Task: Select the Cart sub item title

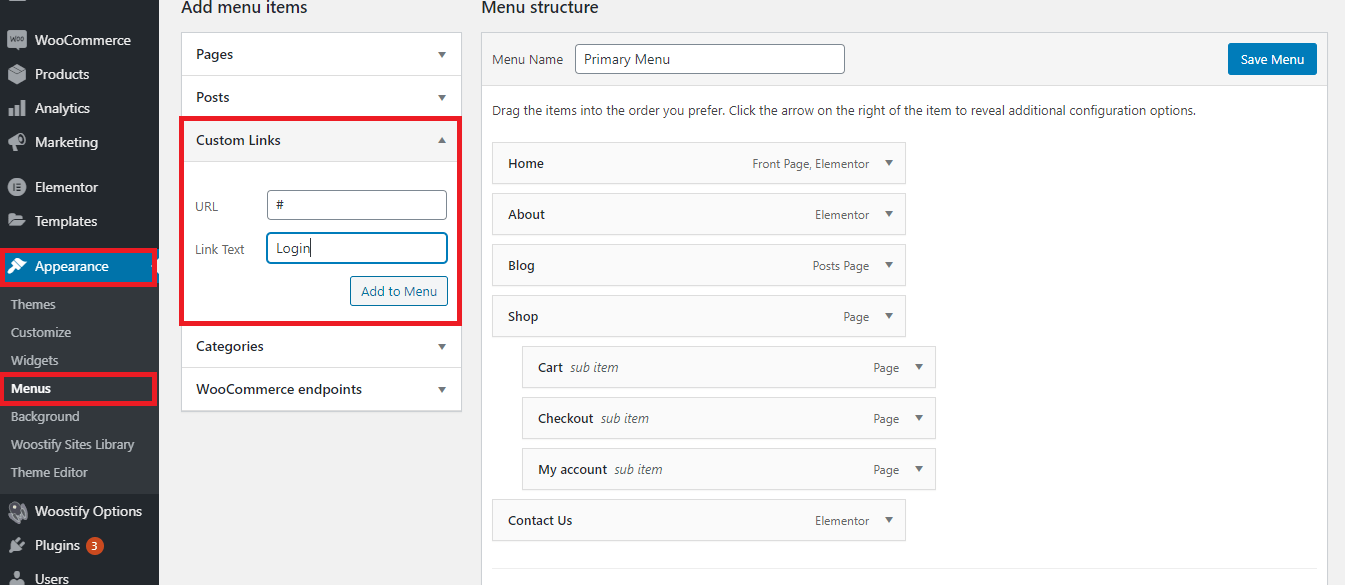Action: pyautogui.click(x=550, y=367)
